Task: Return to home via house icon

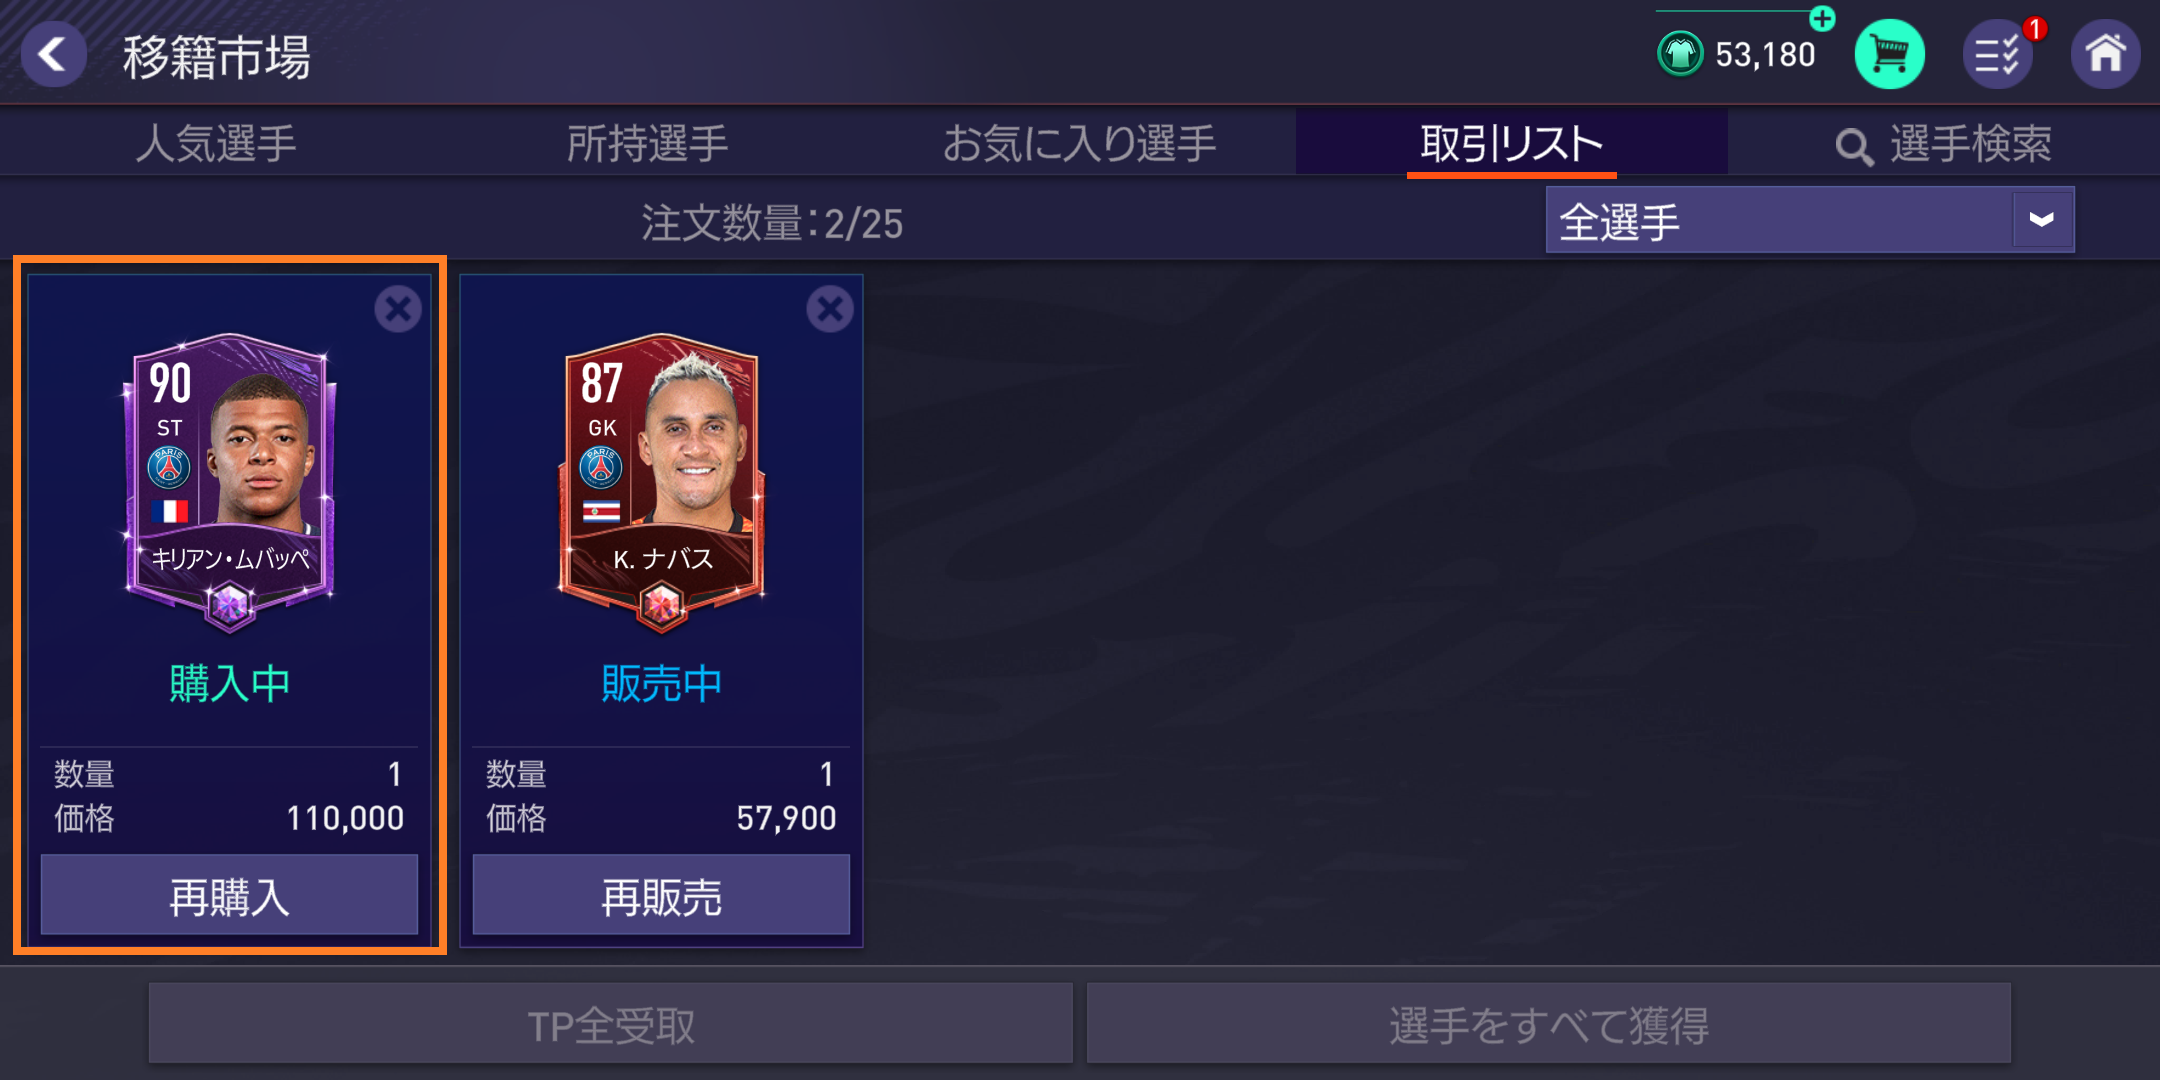Action: pyautogui.click(x=2105, y=54)
